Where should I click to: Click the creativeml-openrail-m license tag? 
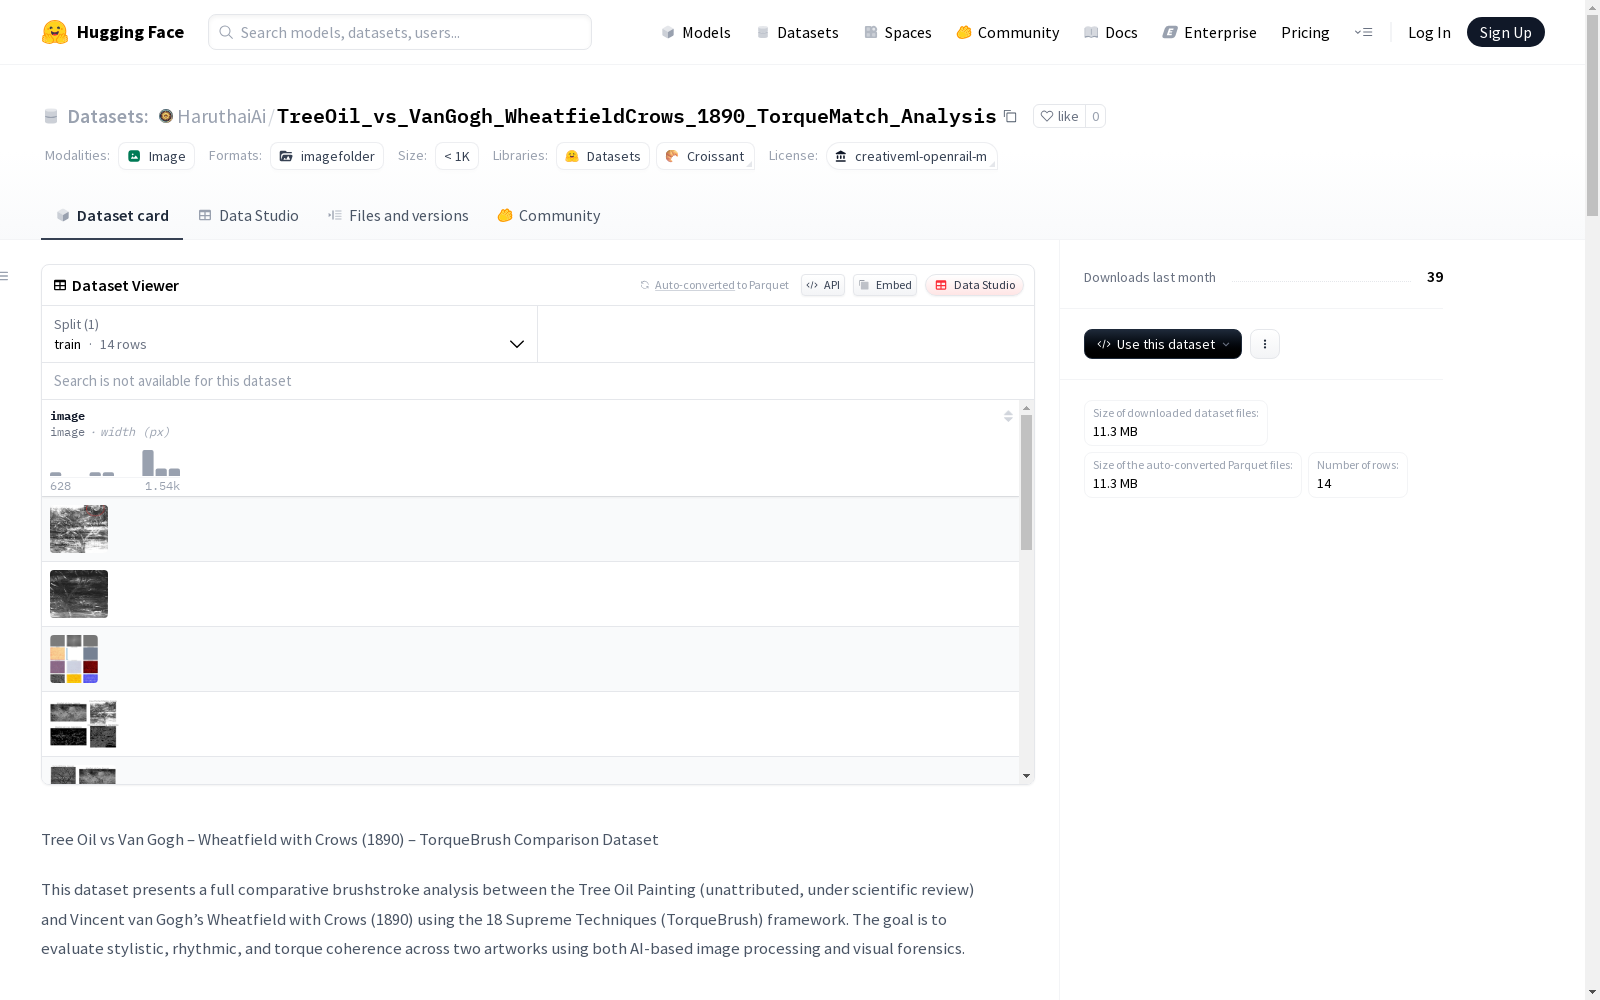tap(911, 156)
